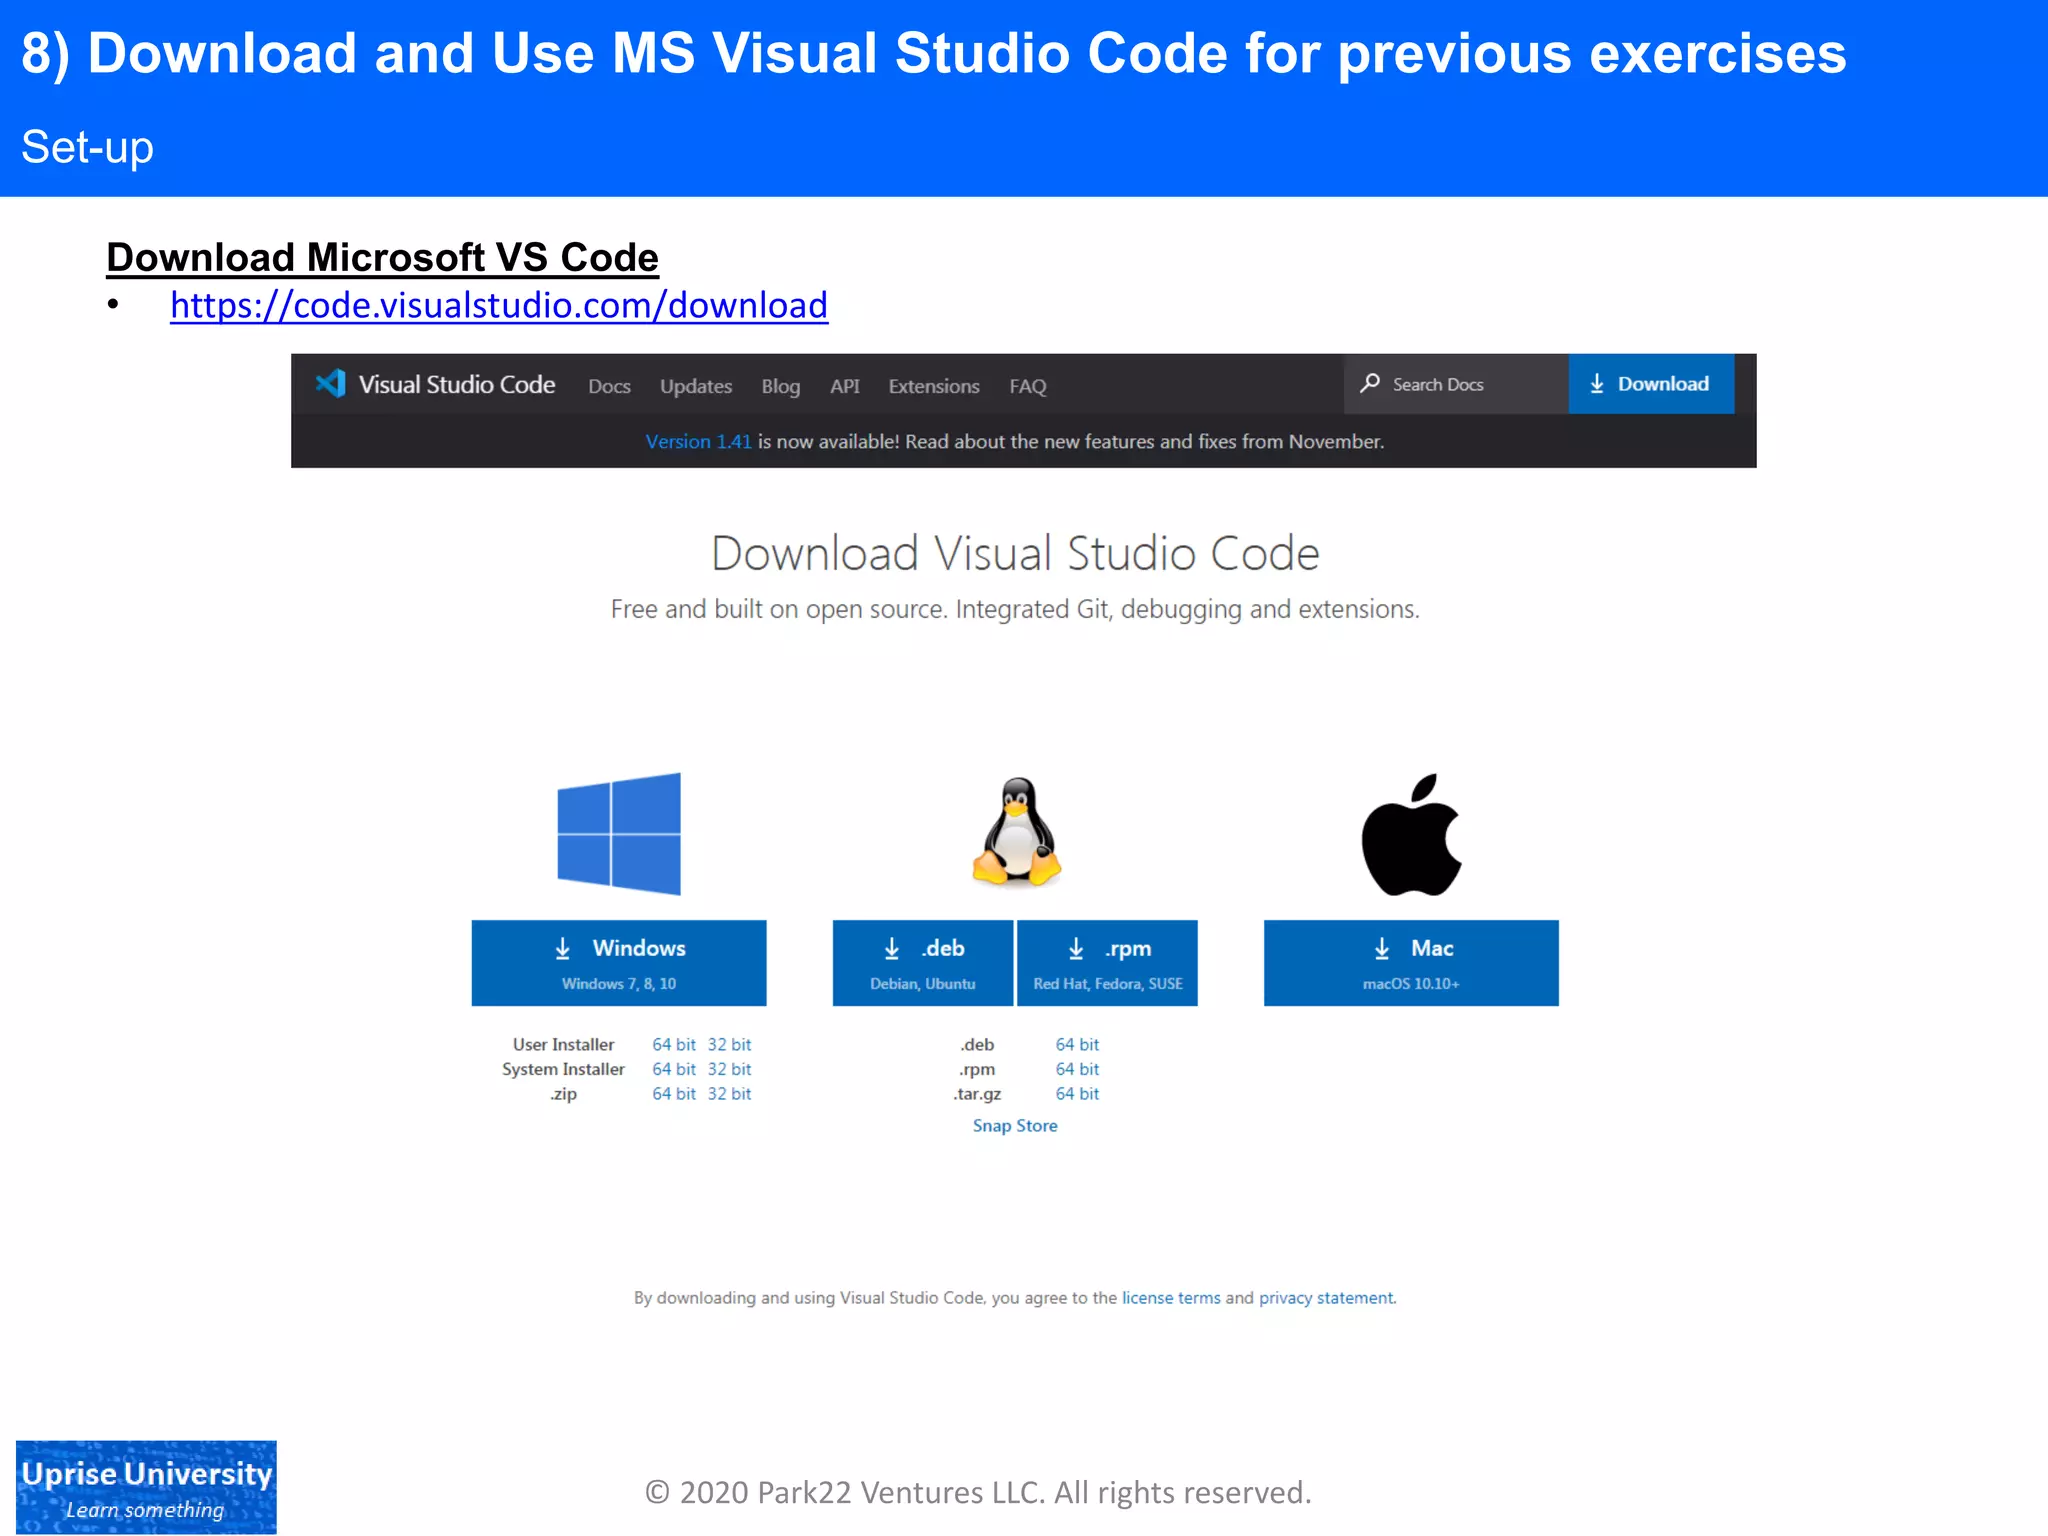This screenshot has width=2048, height=1536.
Task: Select System Installer 32 bit link
Action: pyautogui.click(x=729, y=1069)
